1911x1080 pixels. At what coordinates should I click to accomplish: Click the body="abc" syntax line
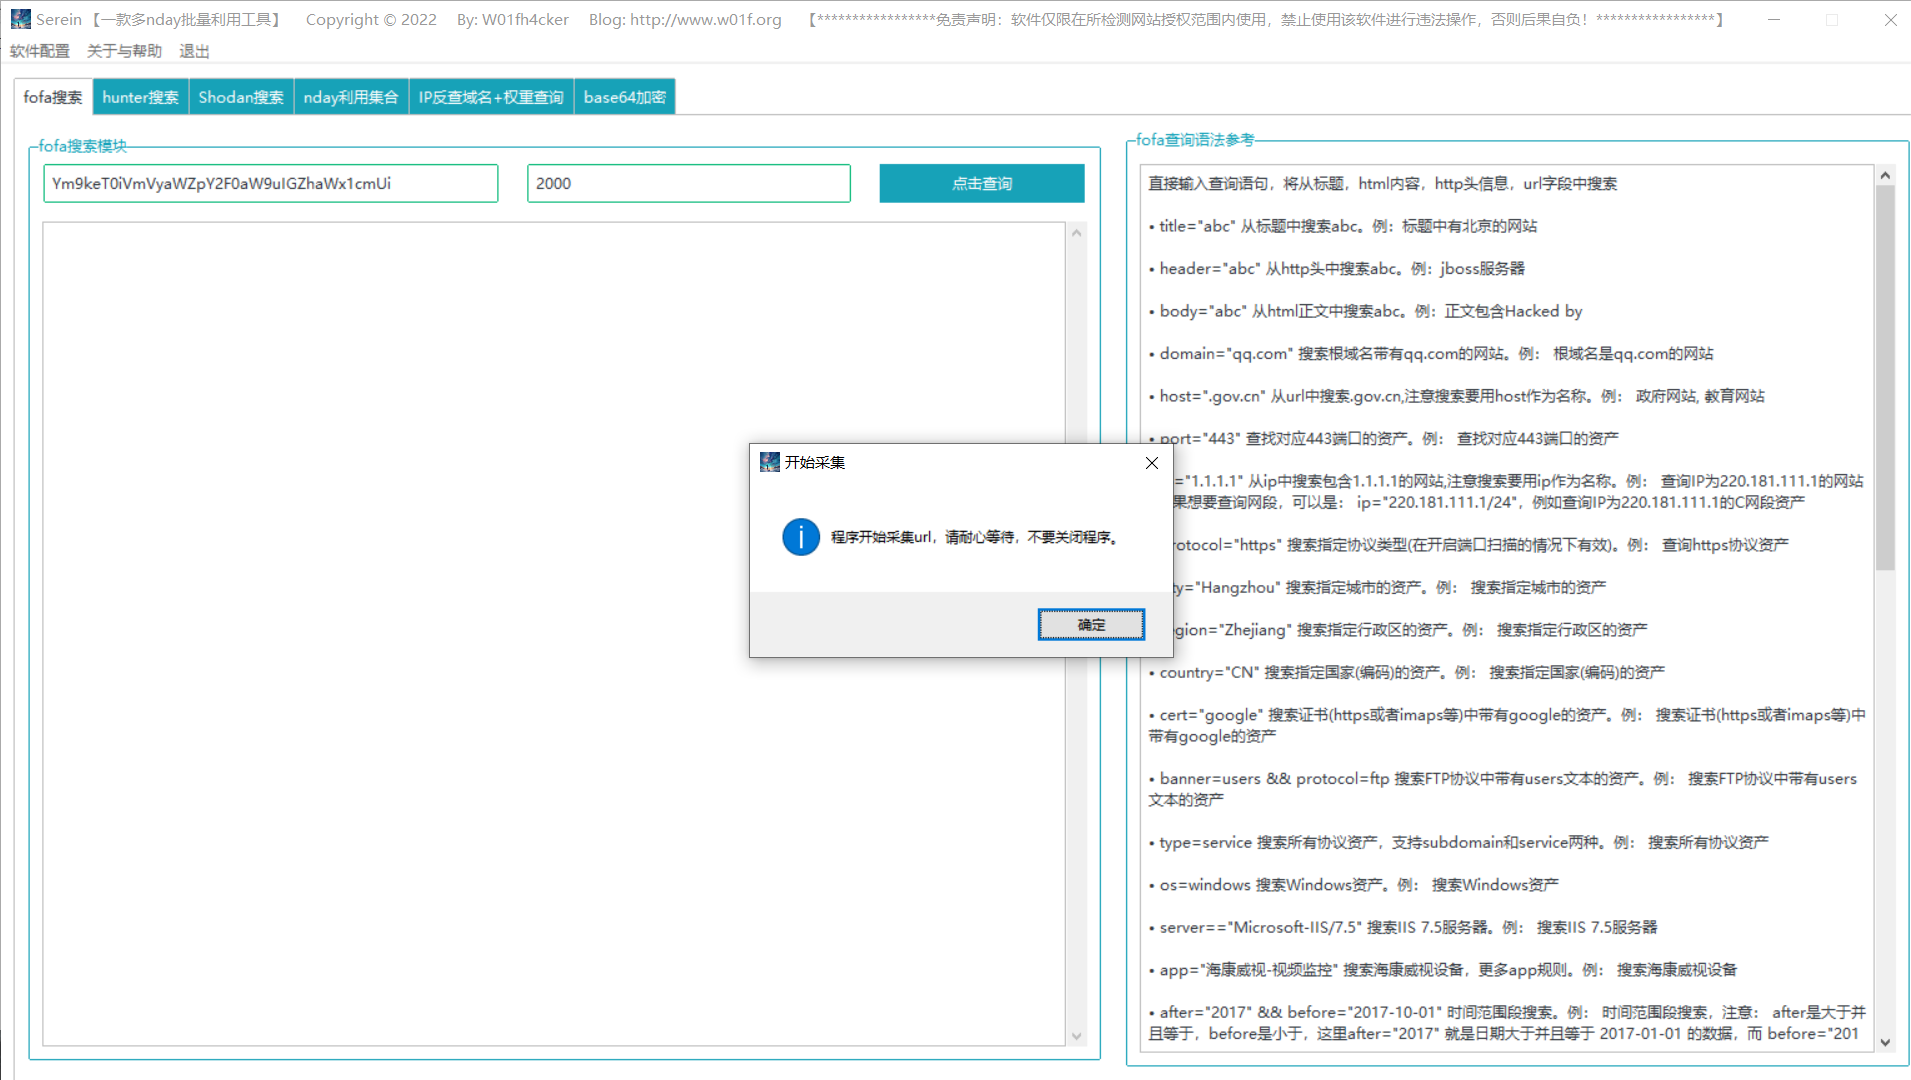tap(1366, 311)
